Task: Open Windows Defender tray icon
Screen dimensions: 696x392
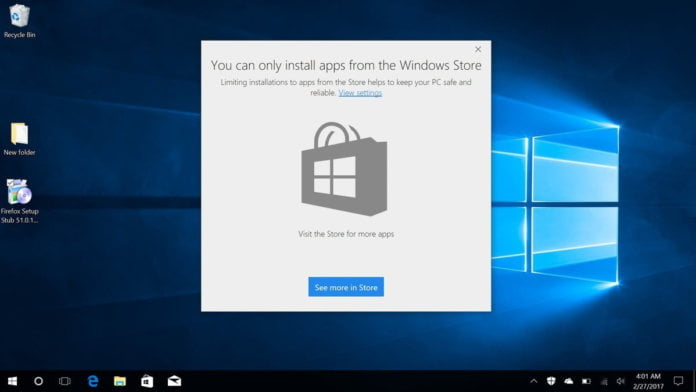Action: coord(551,381)
